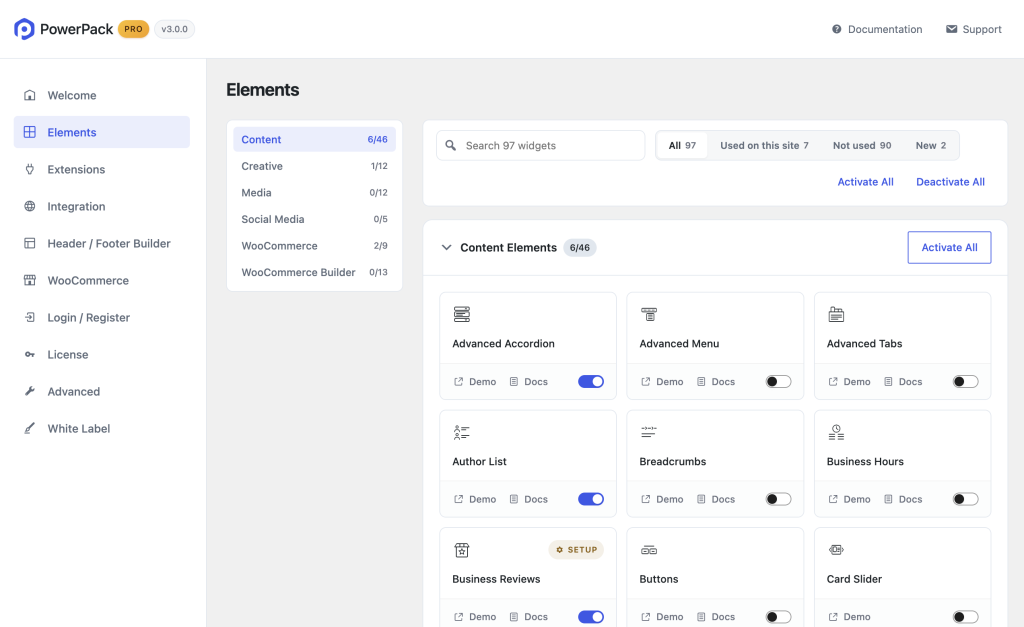Click the PowerPack logo icon

[x=24, y=29]
